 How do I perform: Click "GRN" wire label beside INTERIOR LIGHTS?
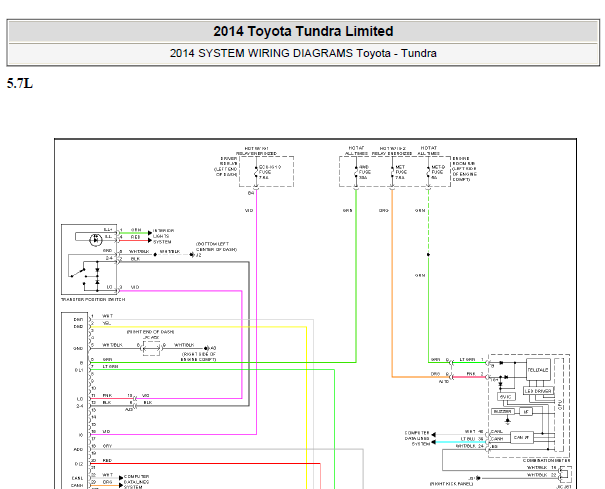(x=136, y=230)
